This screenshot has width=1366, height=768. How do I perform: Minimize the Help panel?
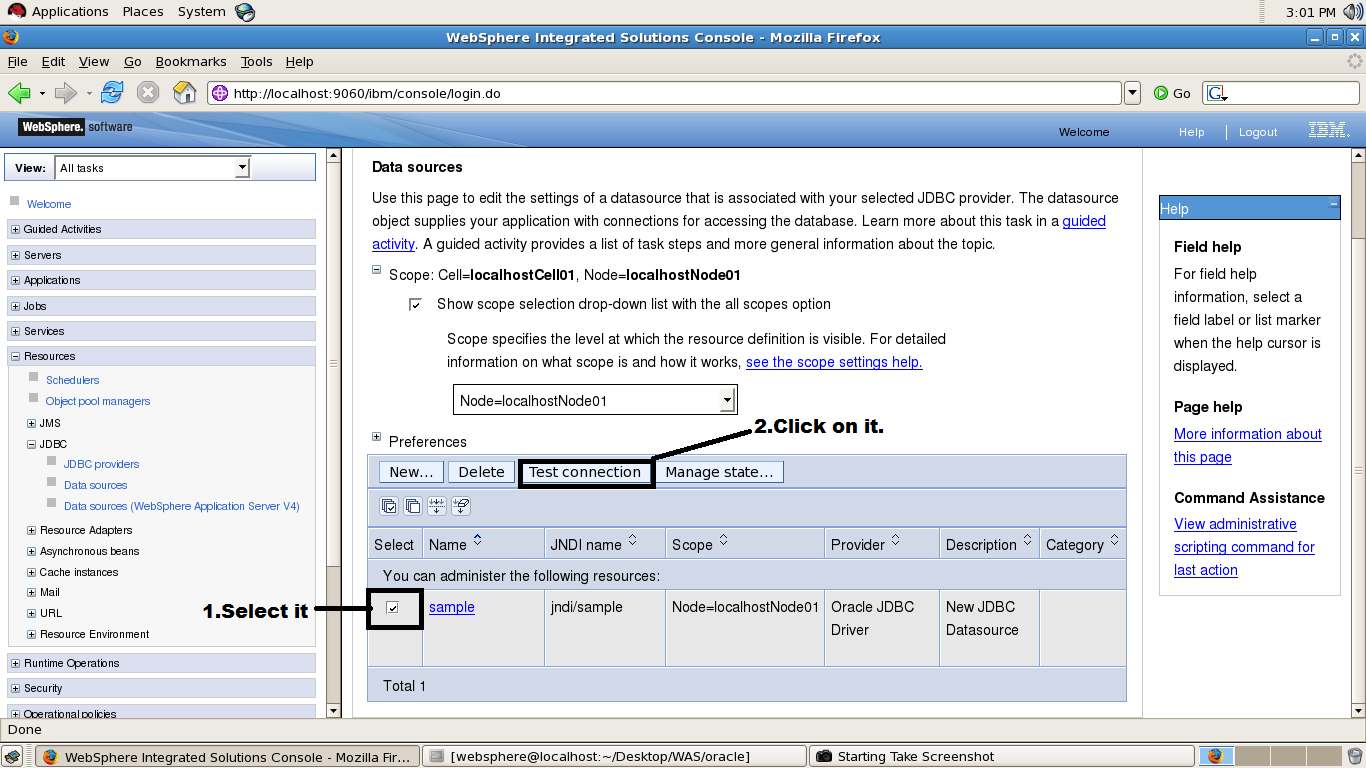point(1333,203)
